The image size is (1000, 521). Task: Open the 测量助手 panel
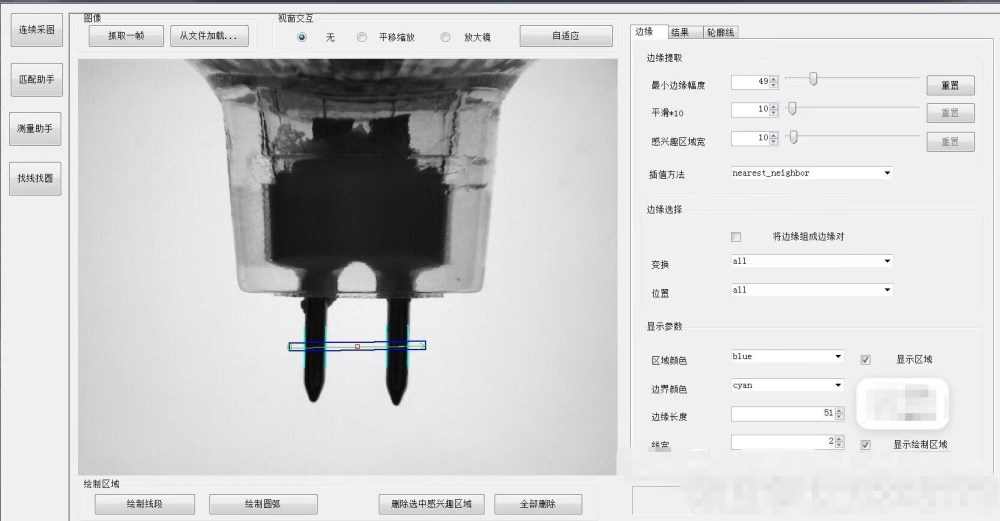35,129
